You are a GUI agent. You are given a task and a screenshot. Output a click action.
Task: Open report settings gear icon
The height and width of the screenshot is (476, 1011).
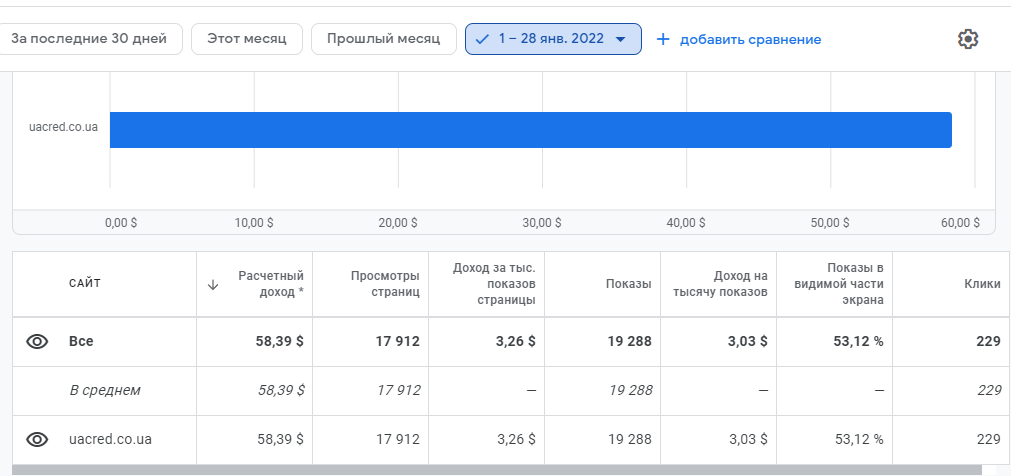coord(968,39)
